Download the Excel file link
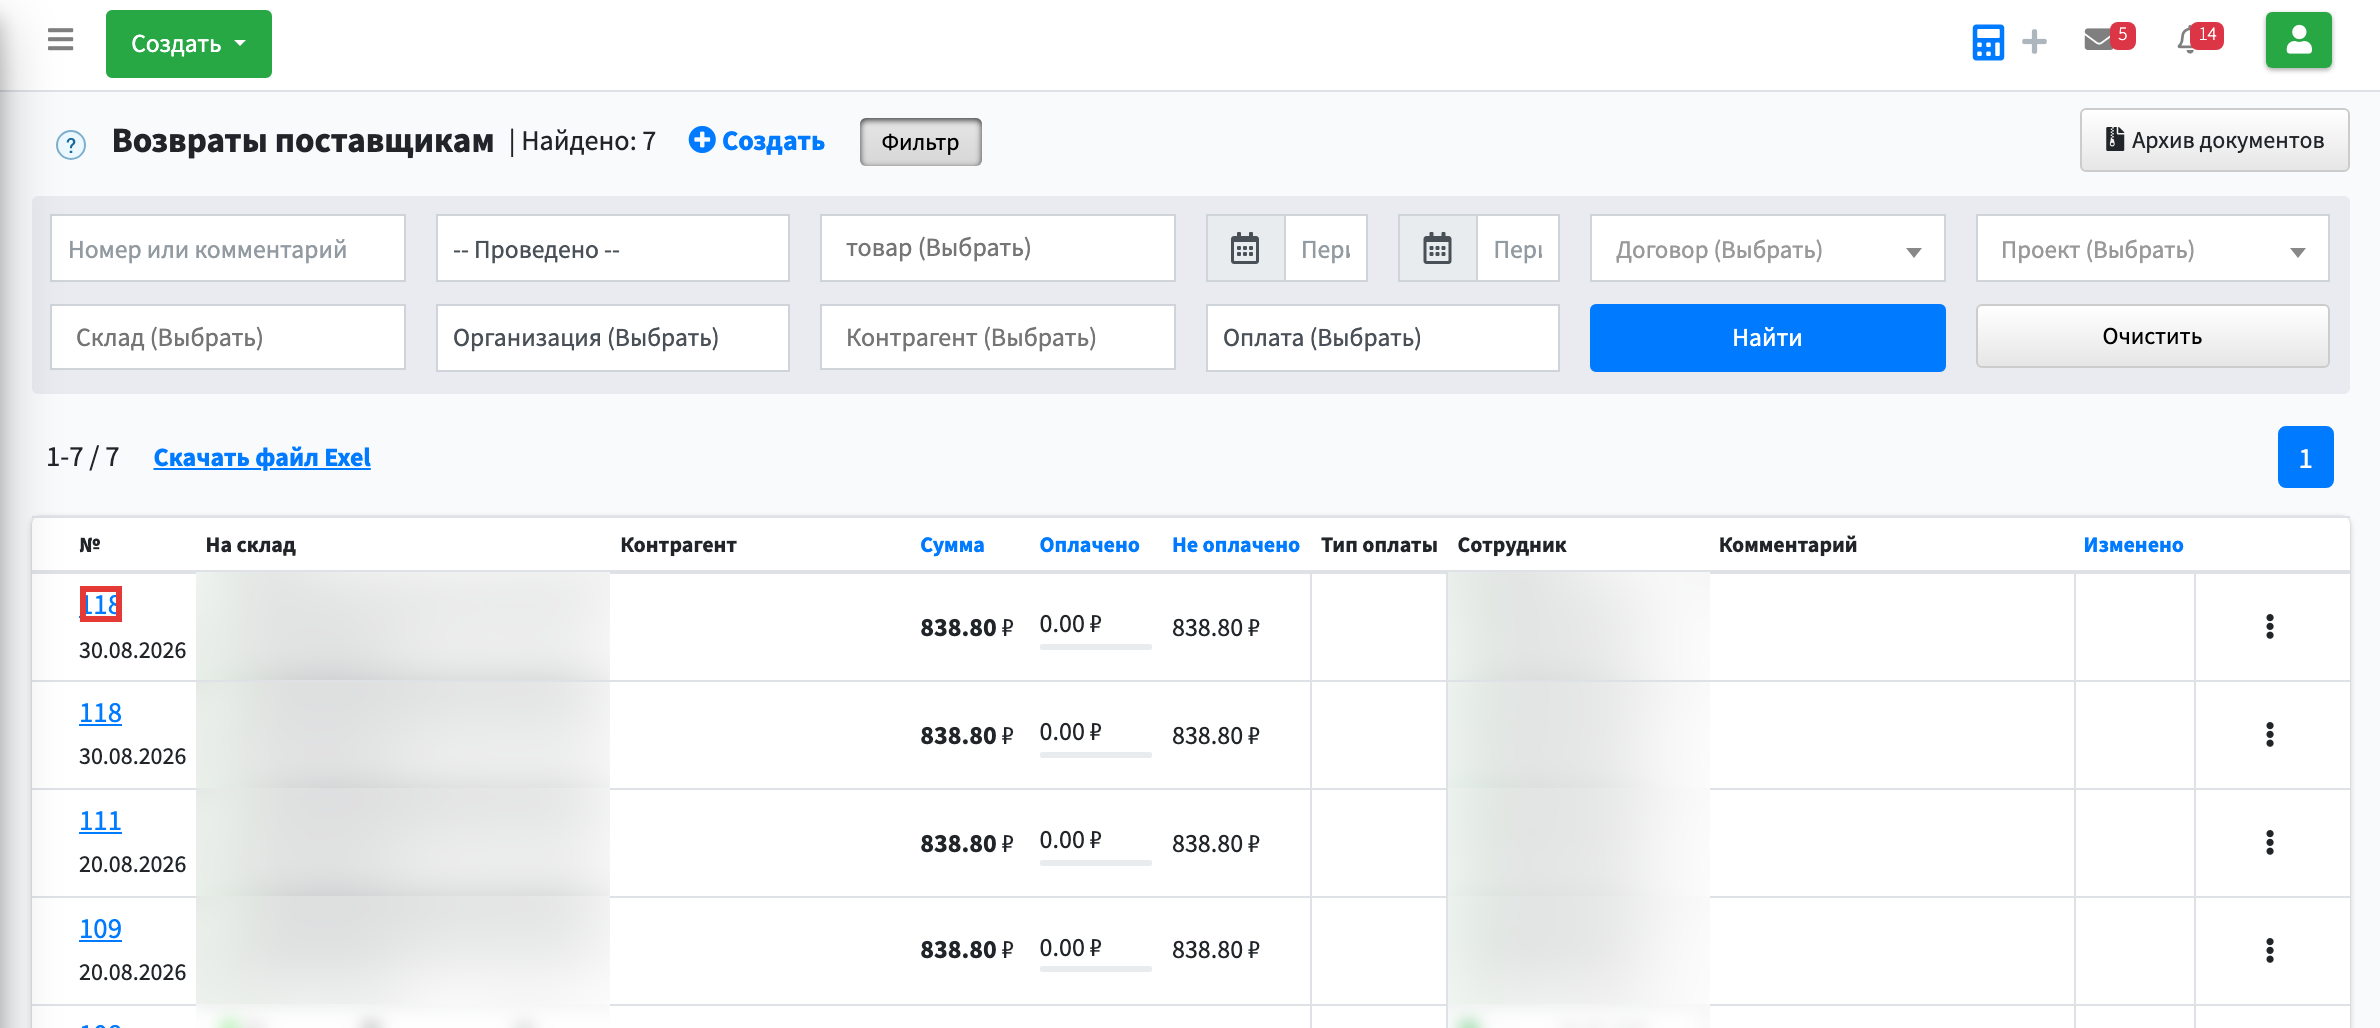Viewport: 2380px width, 1028px height. 262,458
